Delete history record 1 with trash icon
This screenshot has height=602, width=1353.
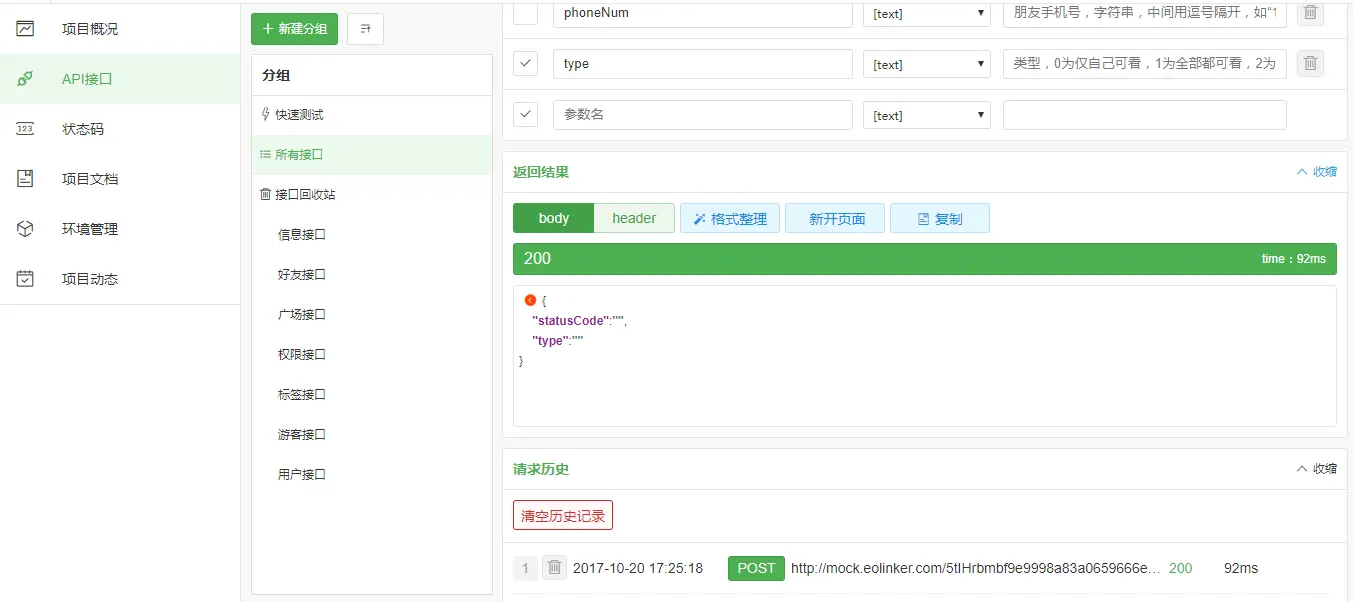(x=554, y=568)
